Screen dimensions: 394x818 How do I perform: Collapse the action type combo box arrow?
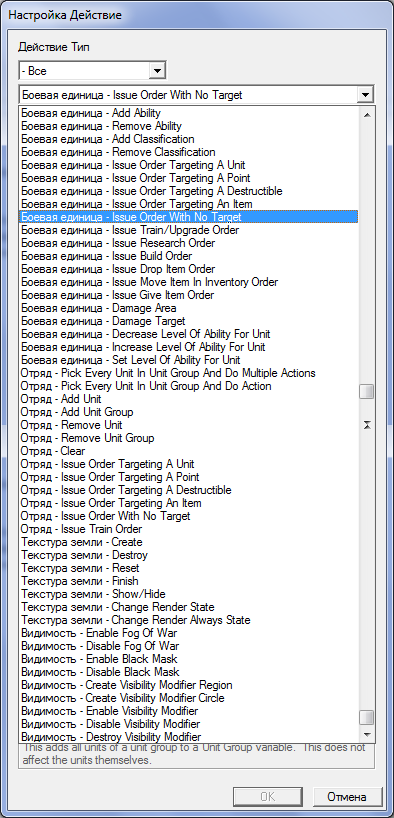pos(365,95)
